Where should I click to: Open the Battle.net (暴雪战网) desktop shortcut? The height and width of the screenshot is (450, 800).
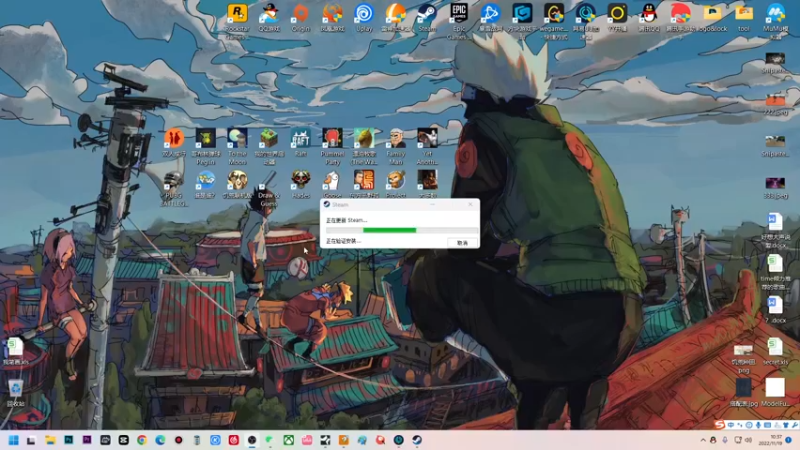click(490, 18)
